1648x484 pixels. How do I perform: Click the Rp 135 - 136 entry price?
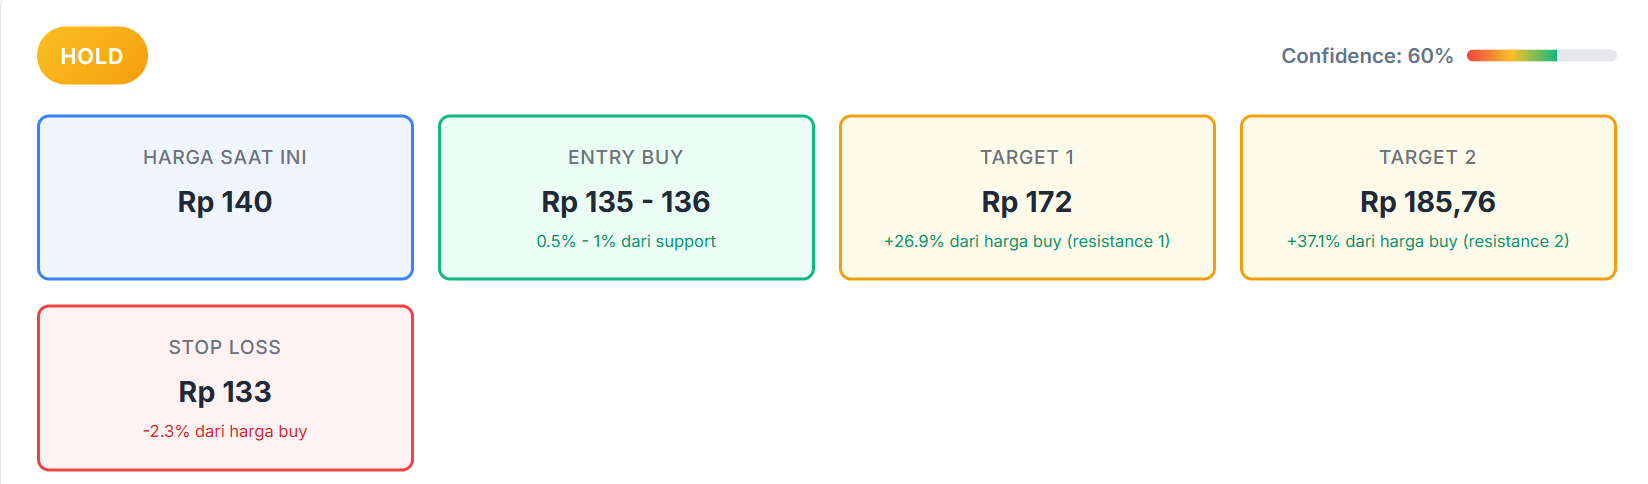(x=626, y=202)
